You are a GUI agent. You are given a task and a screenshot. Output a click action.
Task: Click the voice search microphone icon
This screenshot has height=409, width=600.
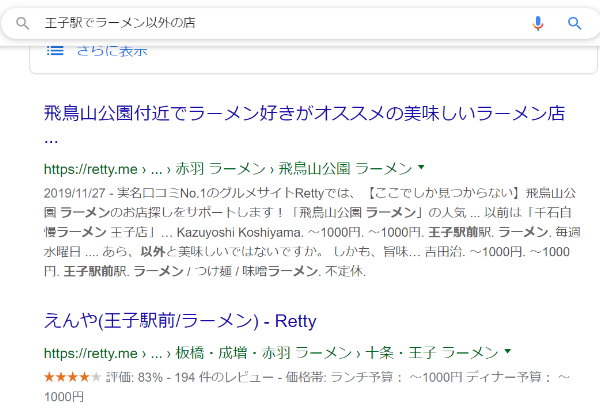click(x=538, y=23)
